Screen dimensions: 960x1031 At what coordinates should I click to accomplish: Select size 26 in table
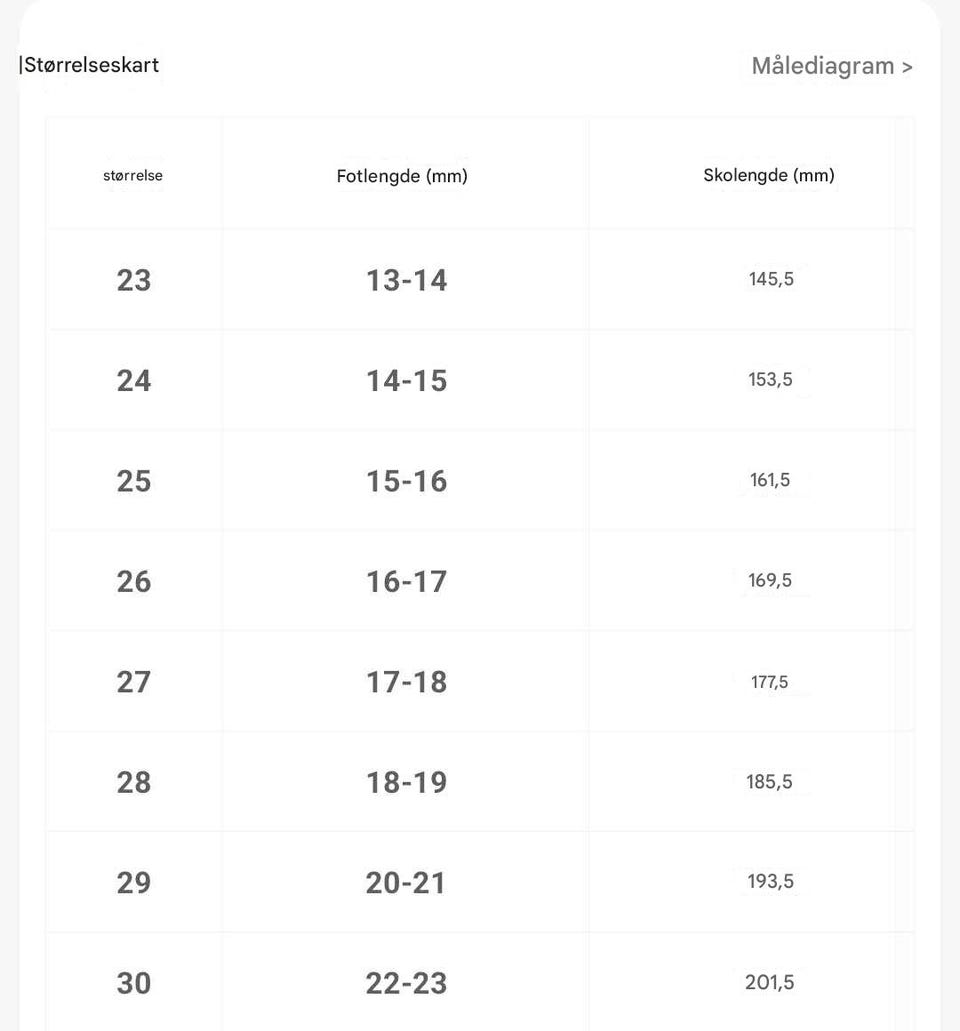coord(133,581)
